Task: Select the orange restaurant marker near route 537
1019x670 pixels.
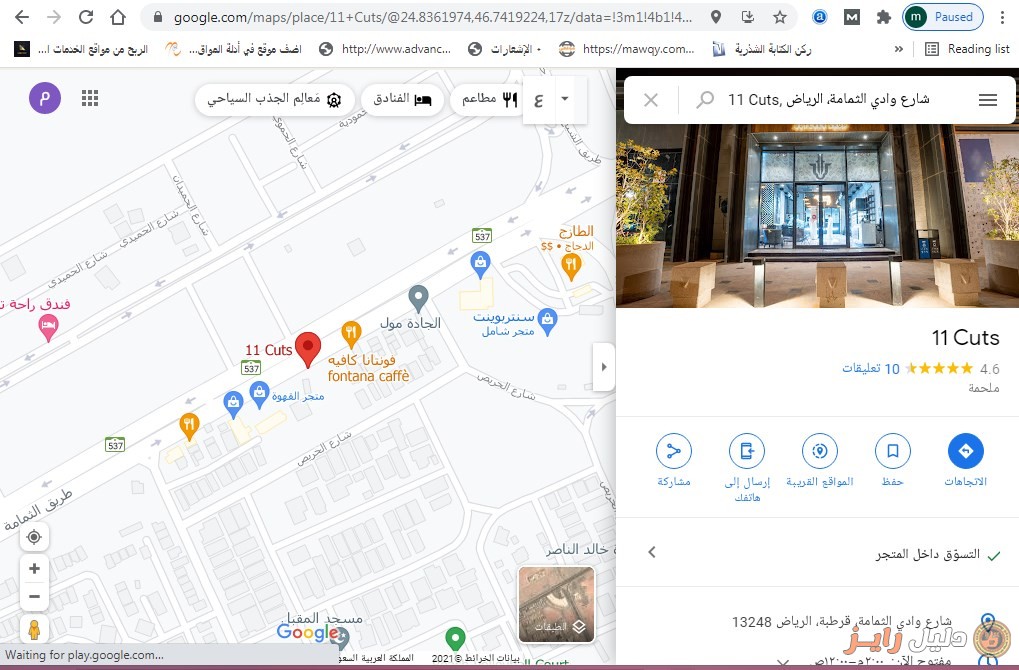Action: pyautogui.click(x=189, y=427)
